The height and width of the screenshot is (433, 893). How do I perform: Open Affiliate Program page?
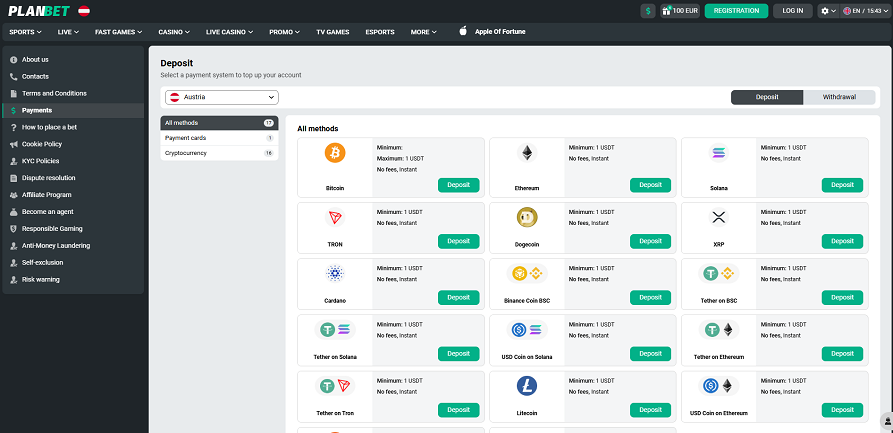[73, 195]
